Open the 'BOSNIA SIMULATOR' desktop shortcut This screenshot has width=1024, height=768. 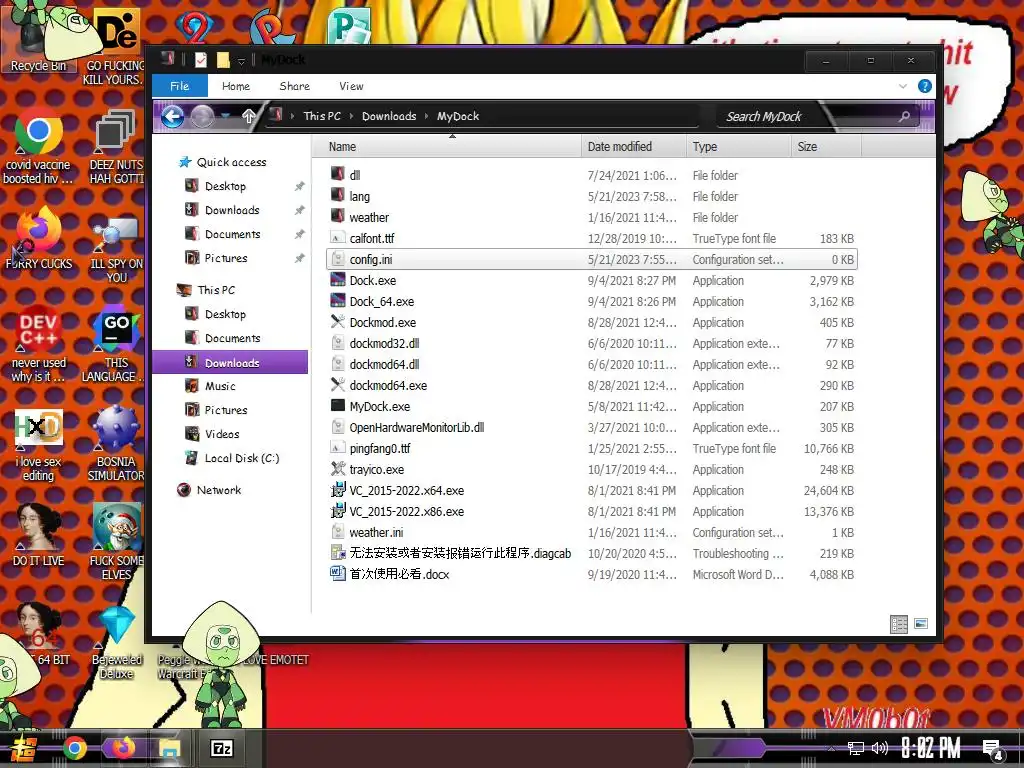(x=116, y=444)
